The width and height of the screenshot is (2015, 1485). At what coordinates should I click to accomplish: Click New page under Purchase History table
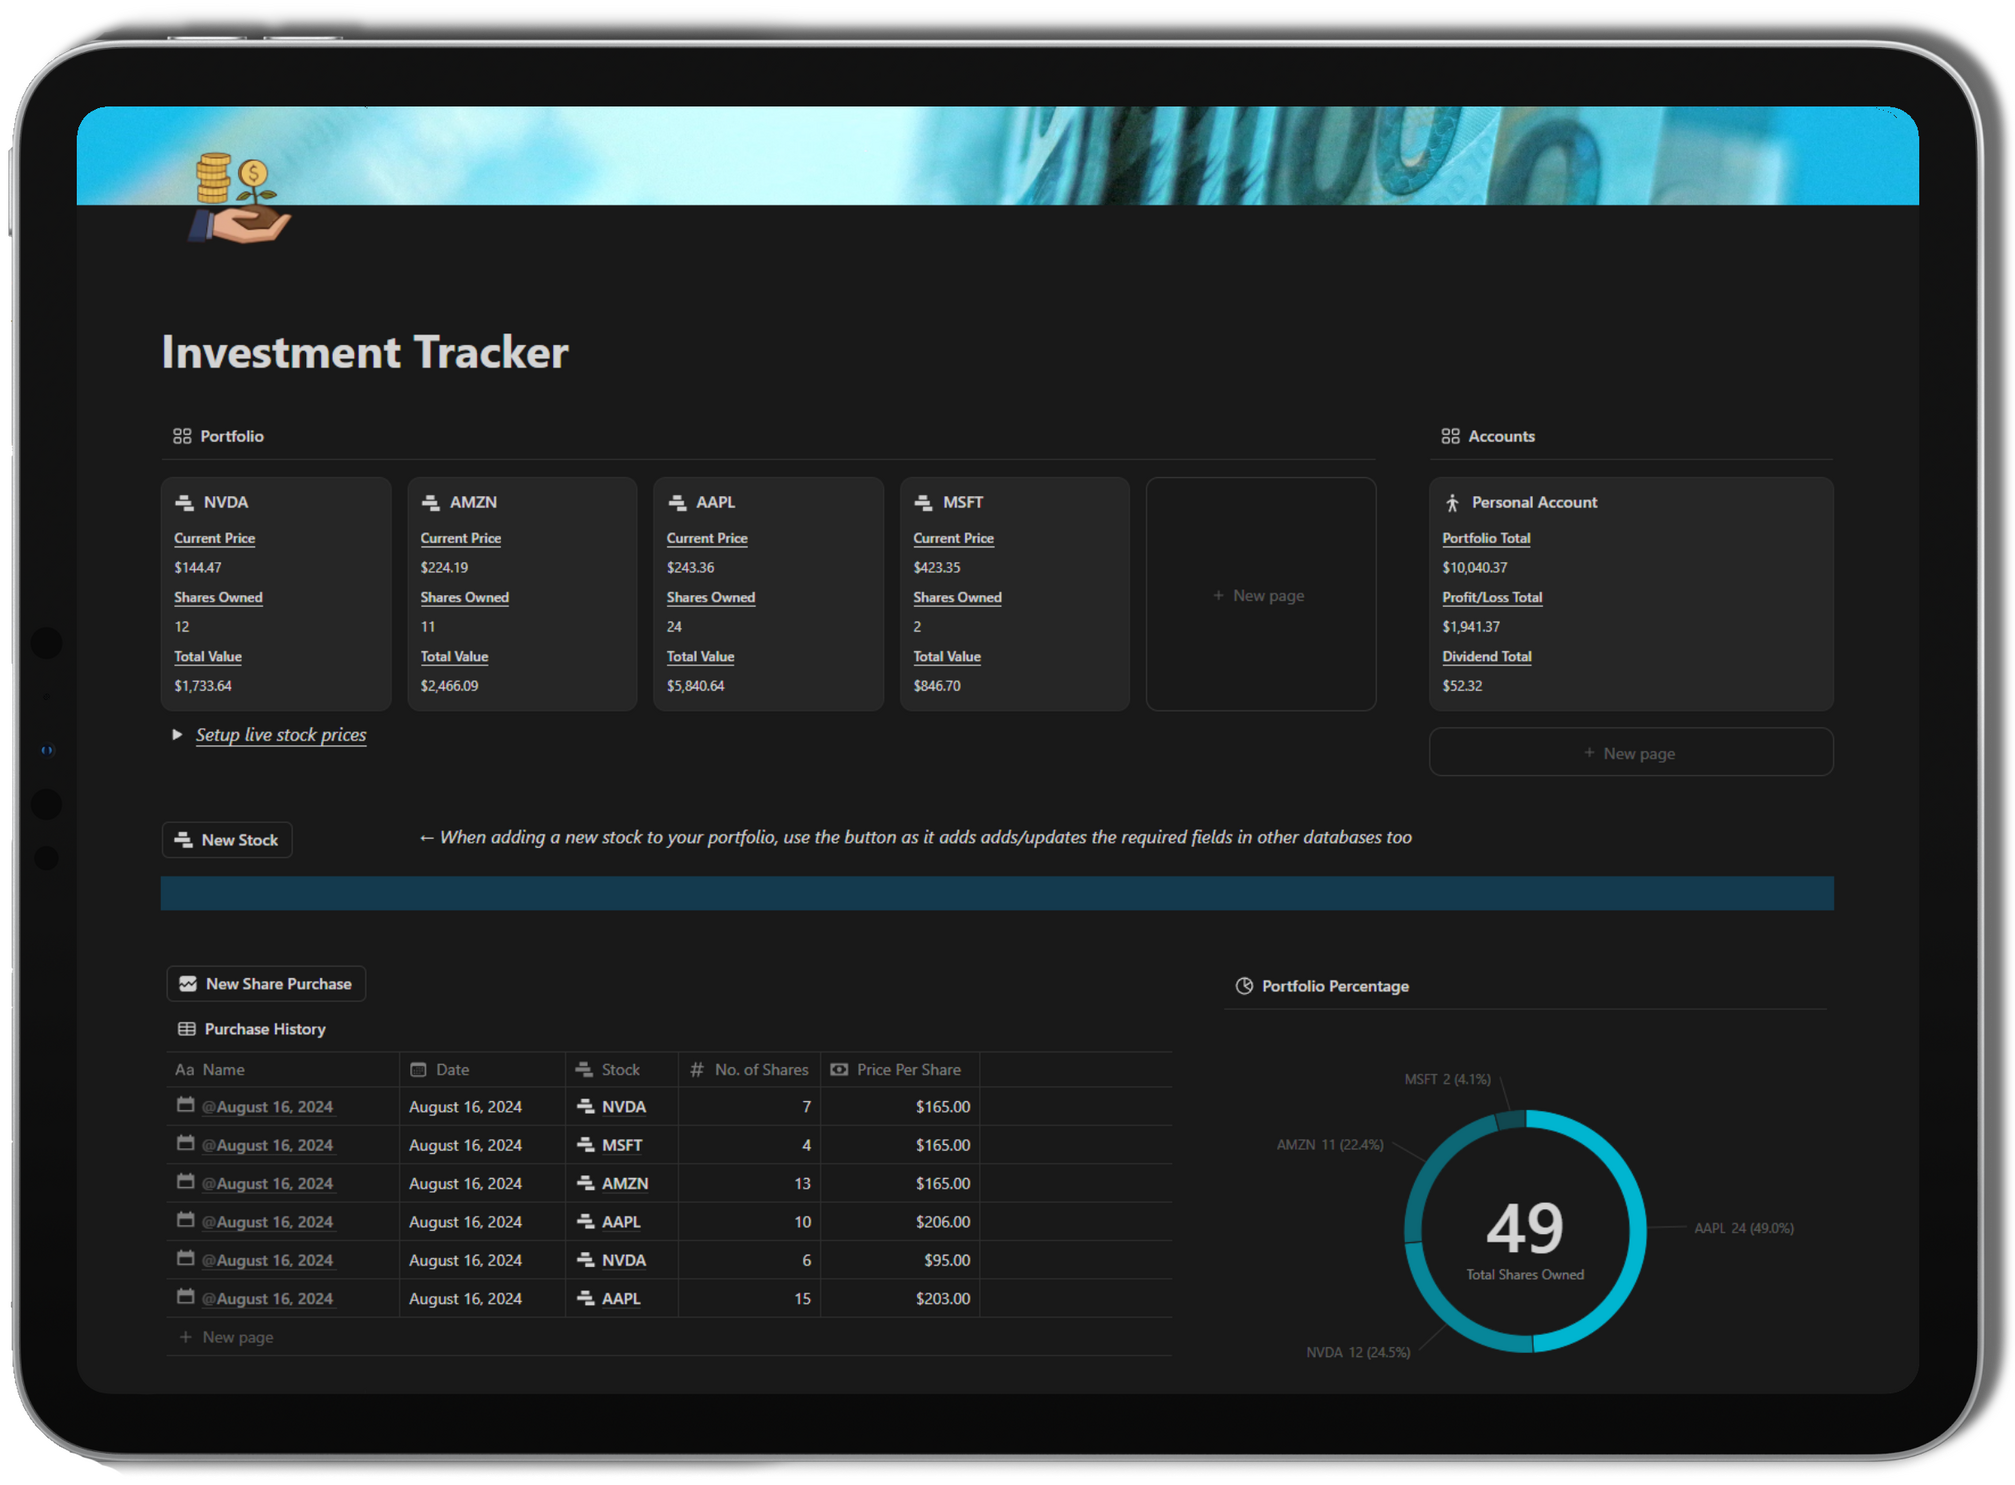[x=237, y=1337]
